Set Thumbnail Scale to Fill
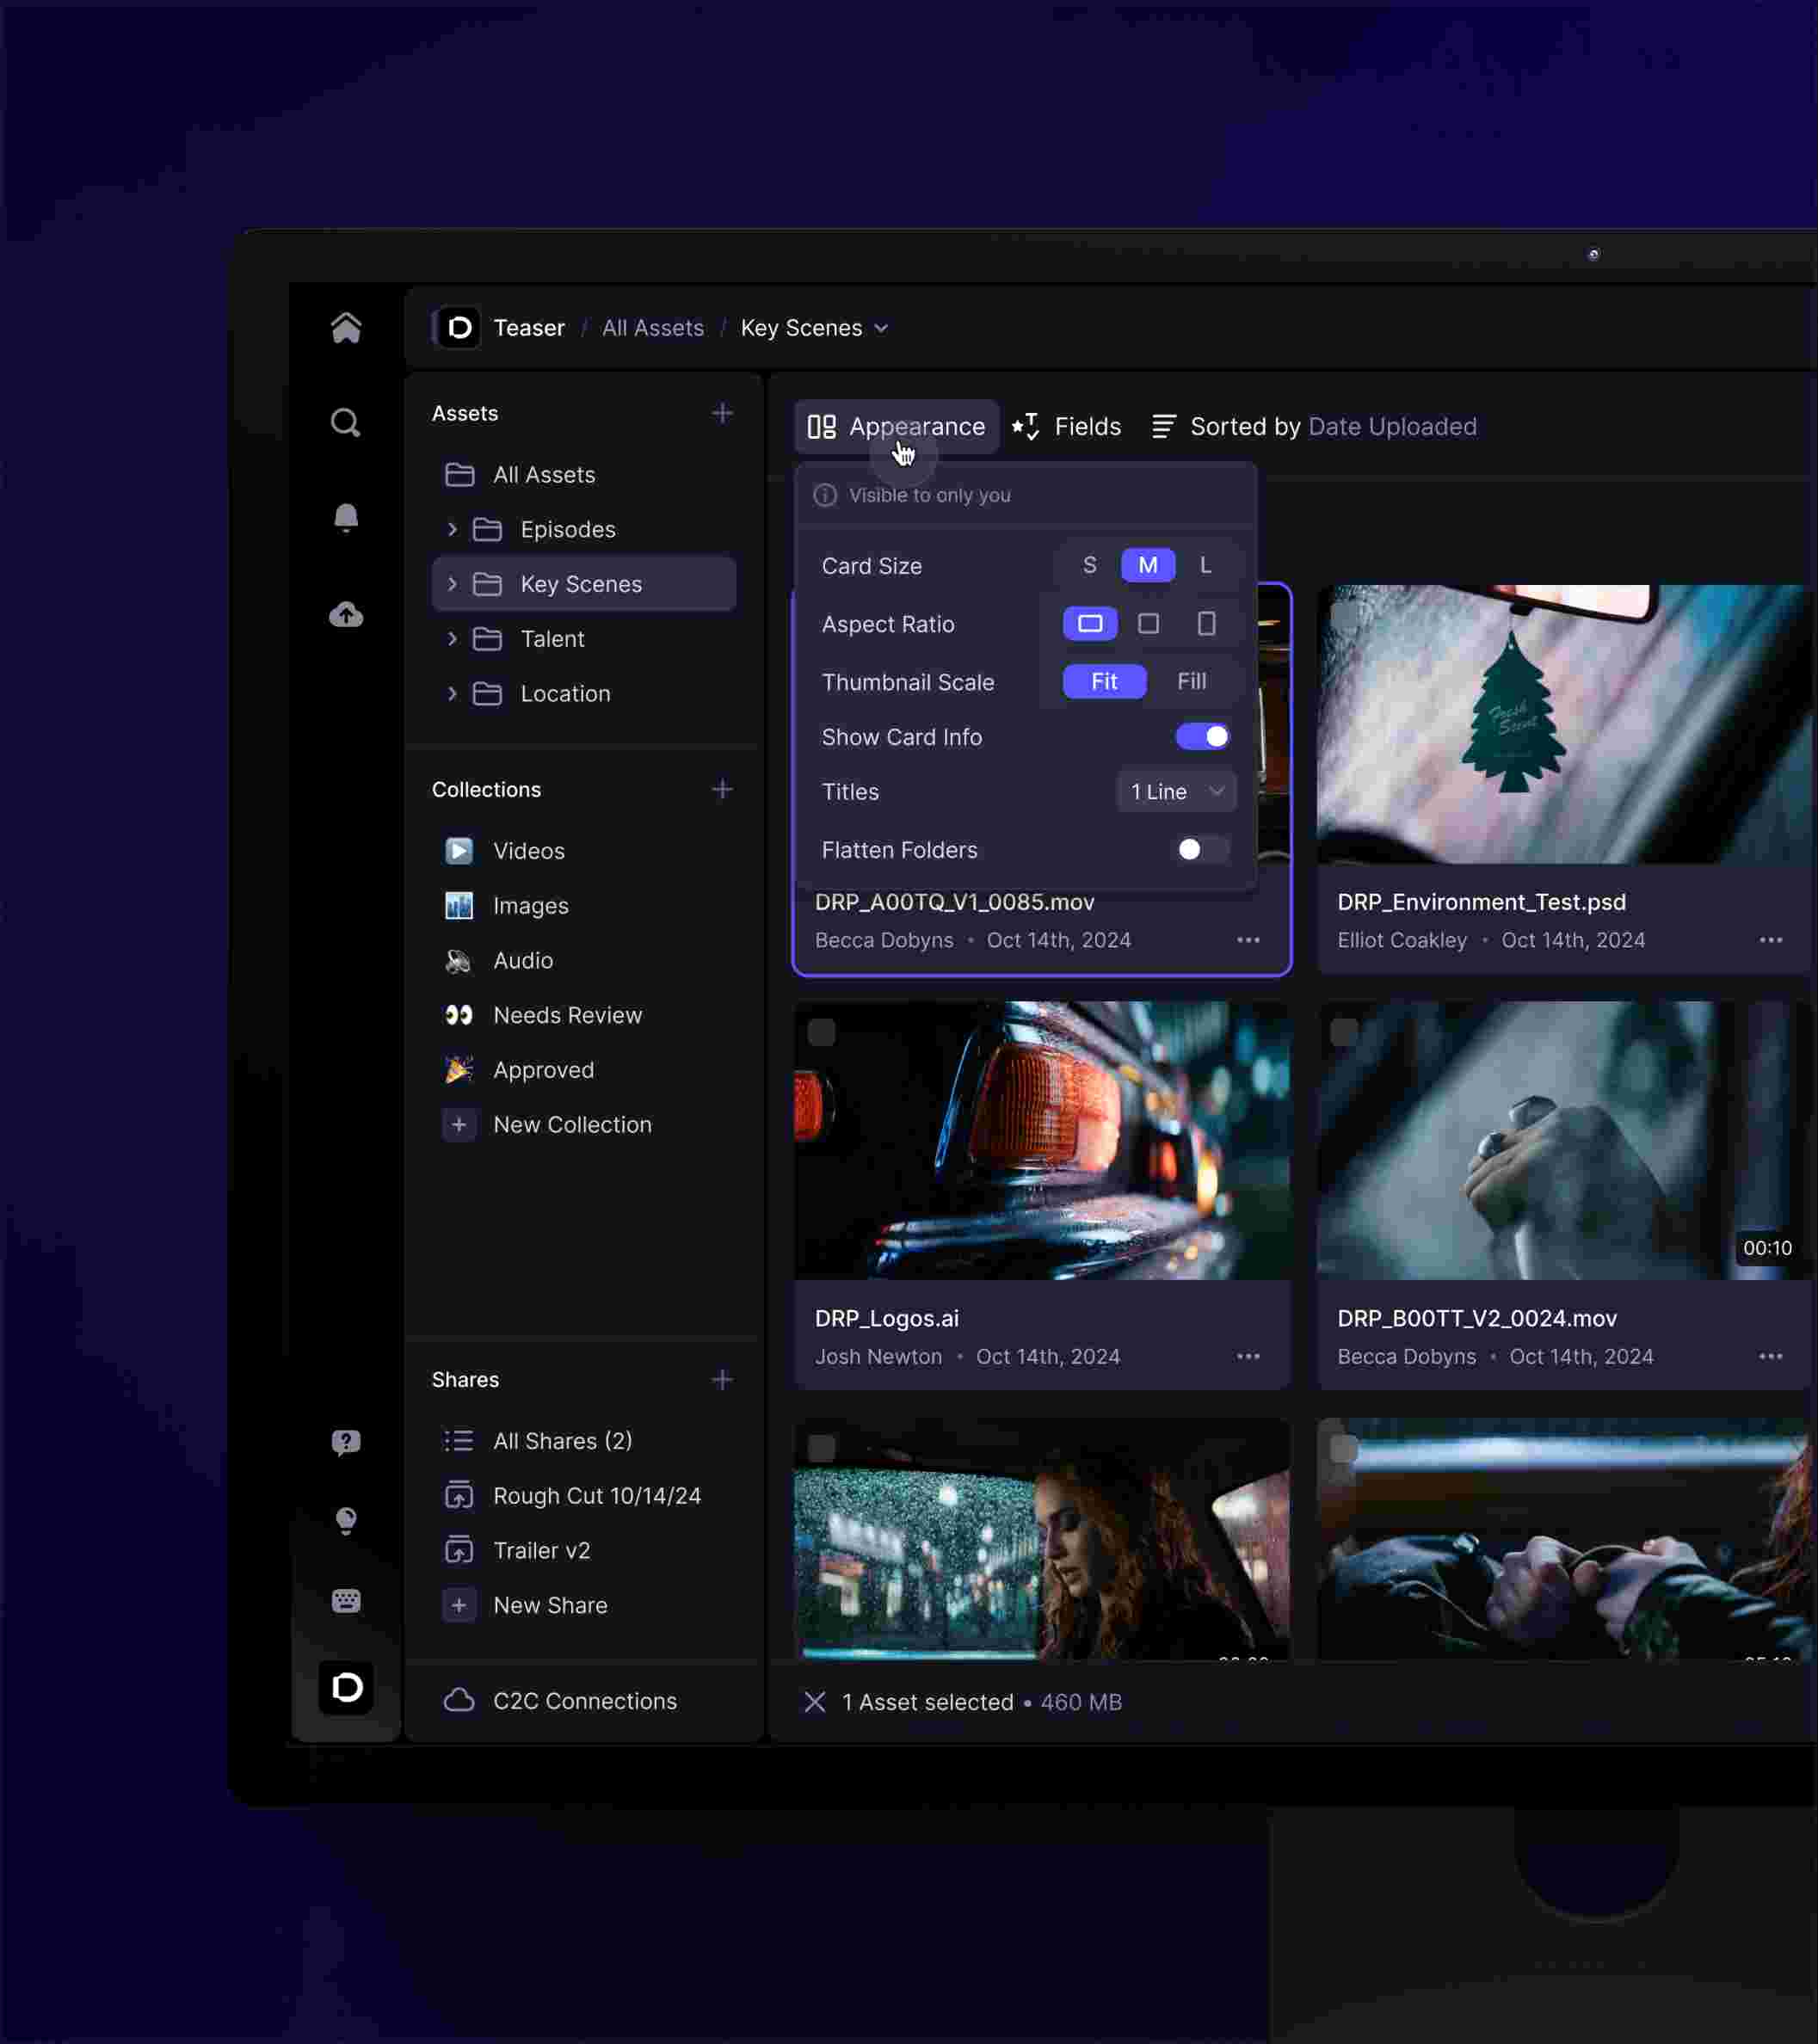Image resolution: width=1818 pixels, height=2044 pixels. click(1191, 681)
